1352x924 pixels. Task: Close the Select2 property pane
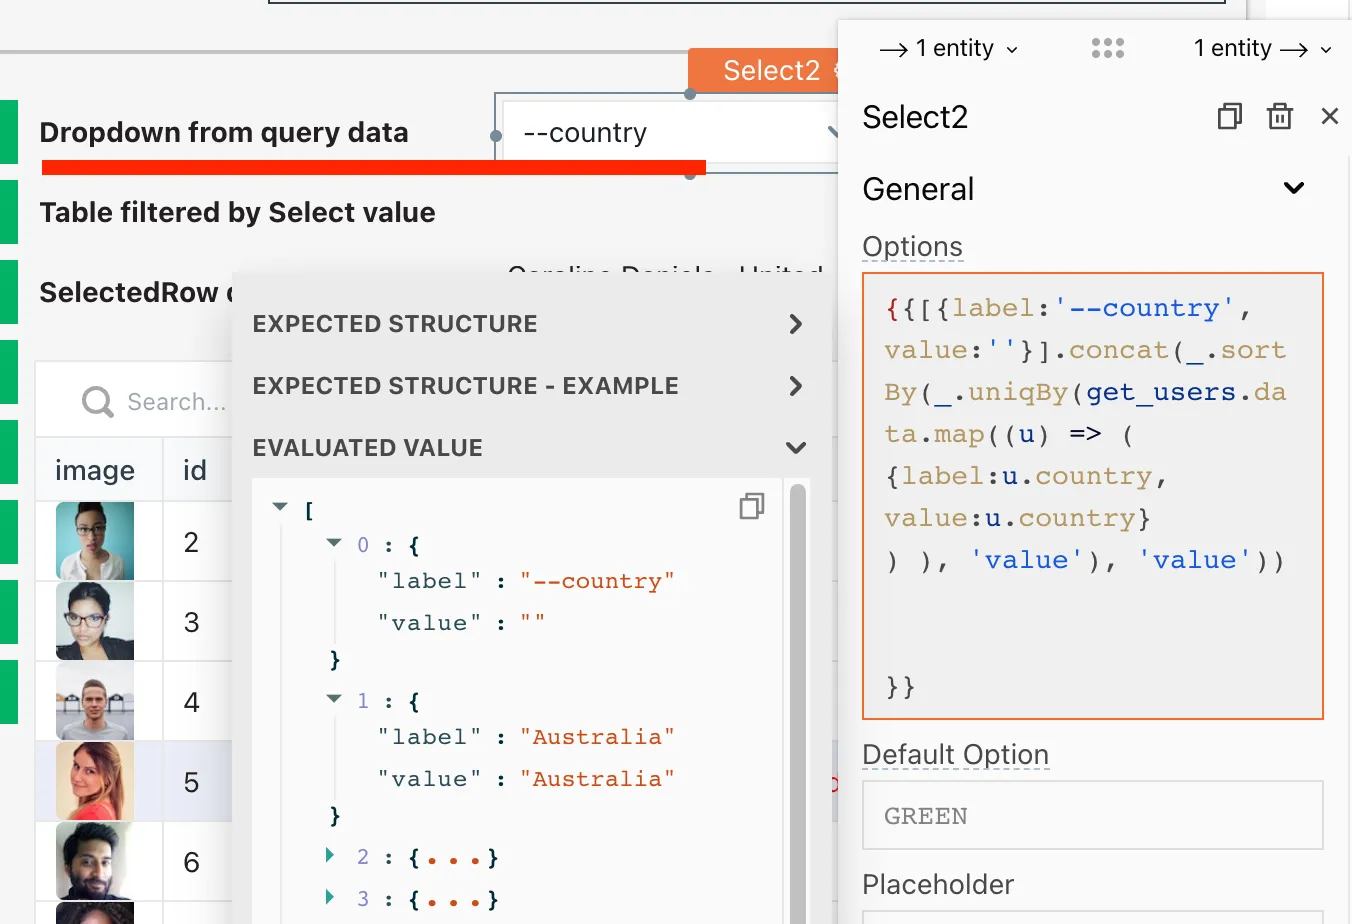[x=1329, y=117]
